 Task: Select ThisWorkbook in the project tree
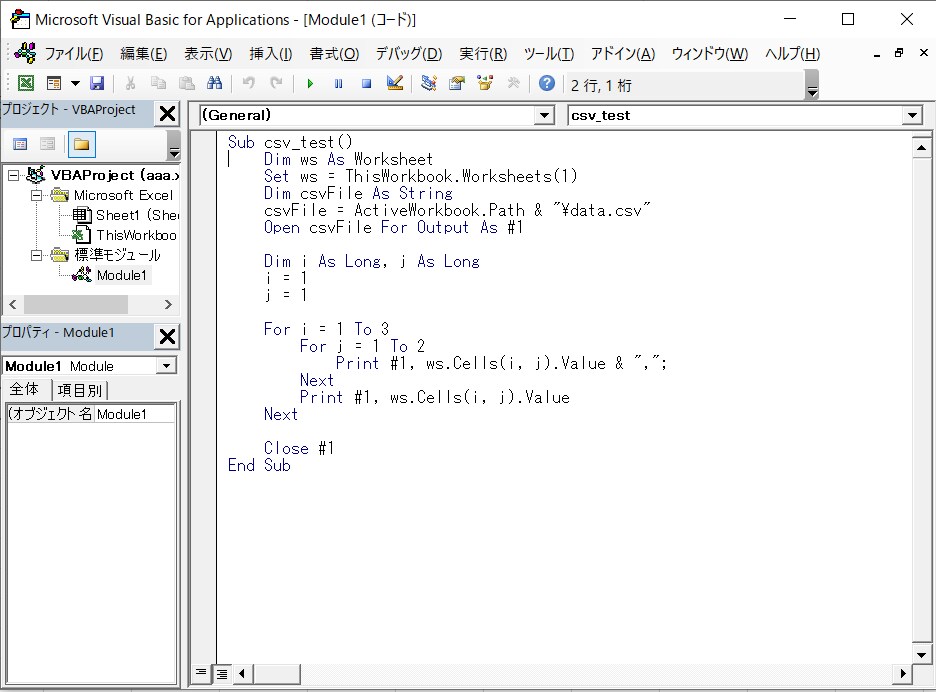click(124, 235)
